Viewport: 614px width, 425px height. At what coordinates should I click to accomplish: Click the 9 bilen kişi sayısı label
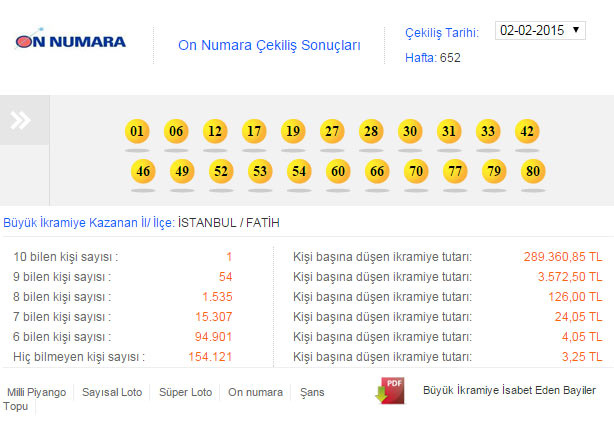click(x=62, y=277)
